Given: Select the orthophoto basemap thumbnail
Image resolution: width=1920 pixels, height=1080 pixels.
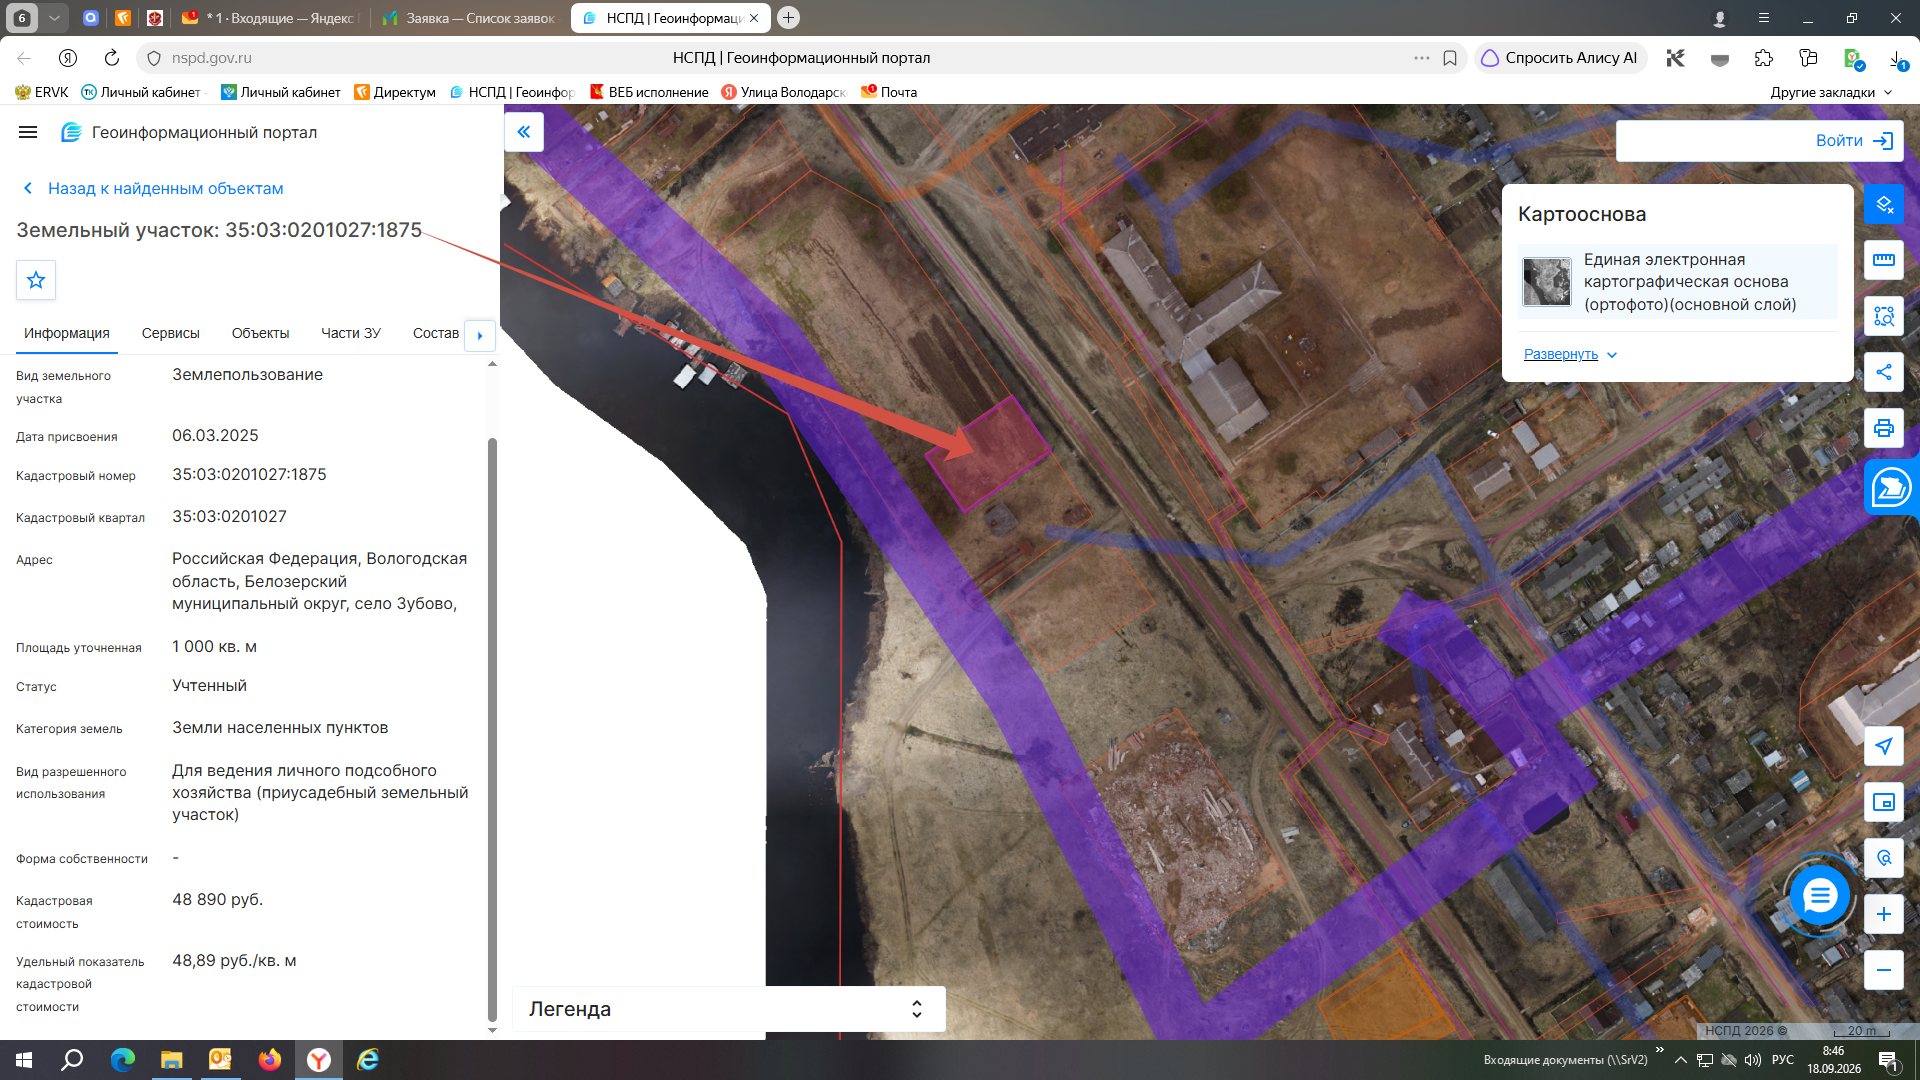Looking at the screenshot, I should pyautogui.click(x=1547, y=281).
